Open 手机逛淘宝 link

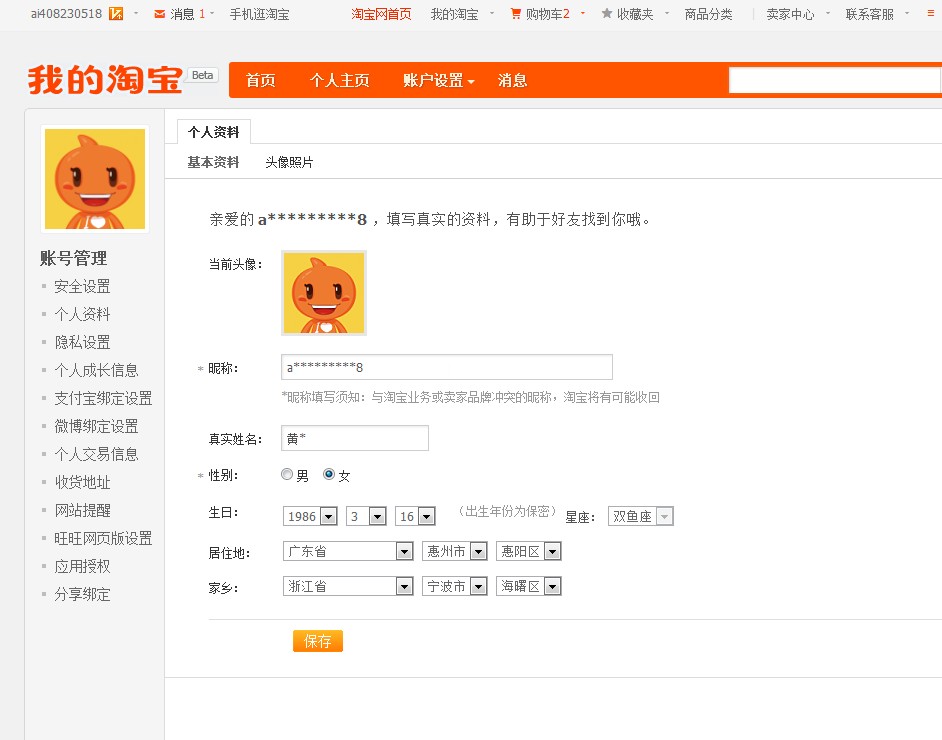pos(260,14)
